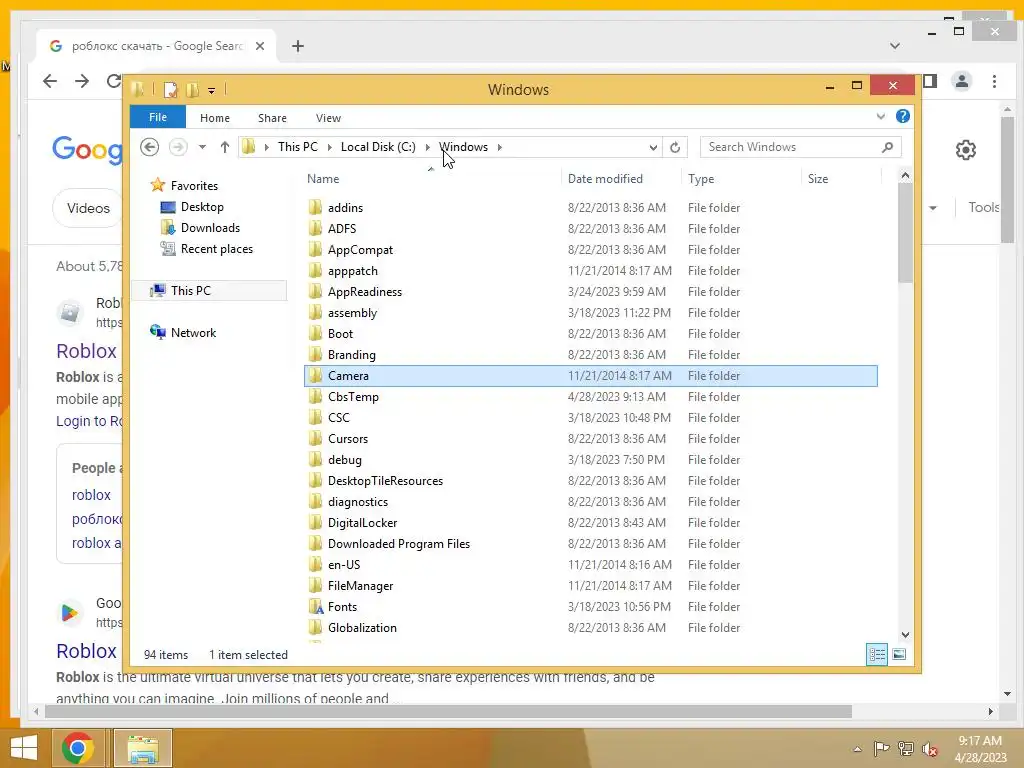The height and width of the screenshot is (768, 1024).
Task: Customize Quick Access Toolbar dropdown
Action: pyautogui.click(x=212, y=90)
